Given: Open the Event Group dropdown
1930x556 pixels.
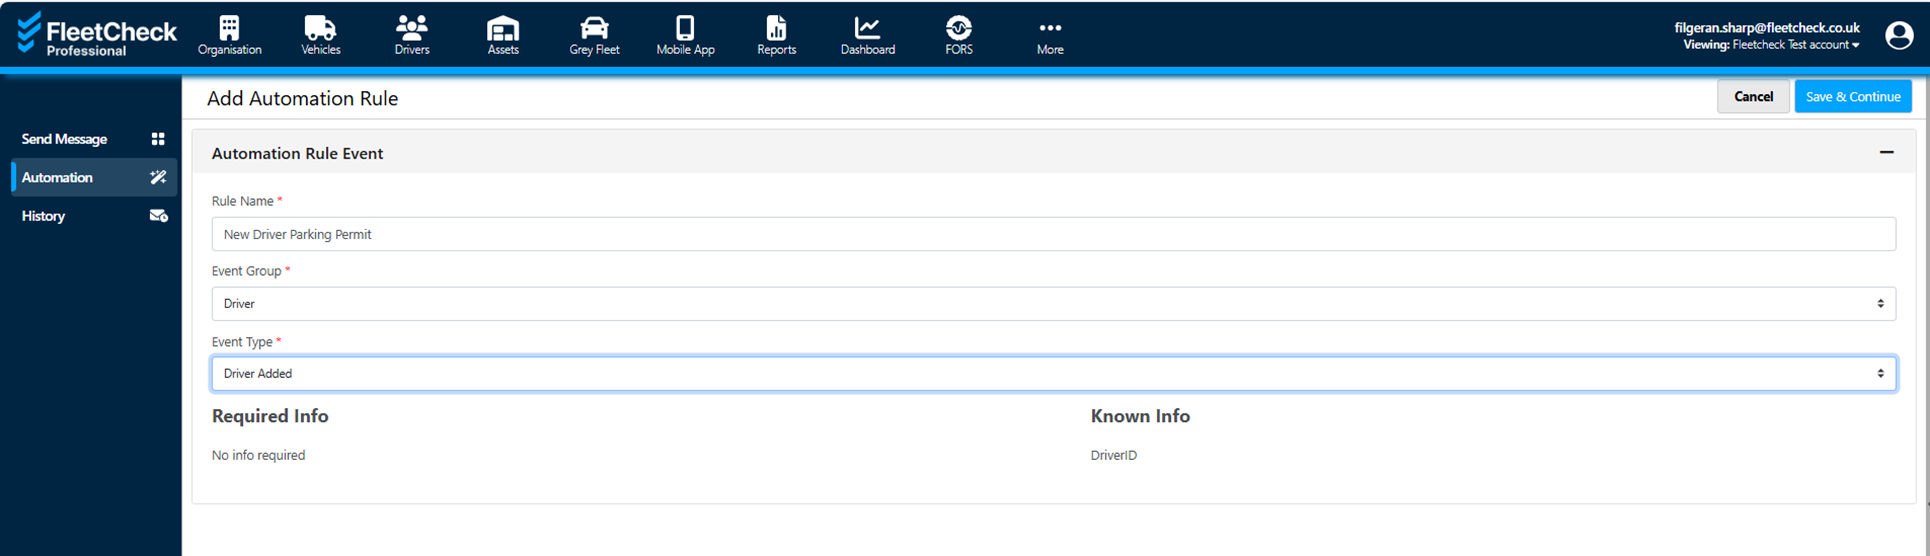Looking at the screenshot, I should (1053, 304).
